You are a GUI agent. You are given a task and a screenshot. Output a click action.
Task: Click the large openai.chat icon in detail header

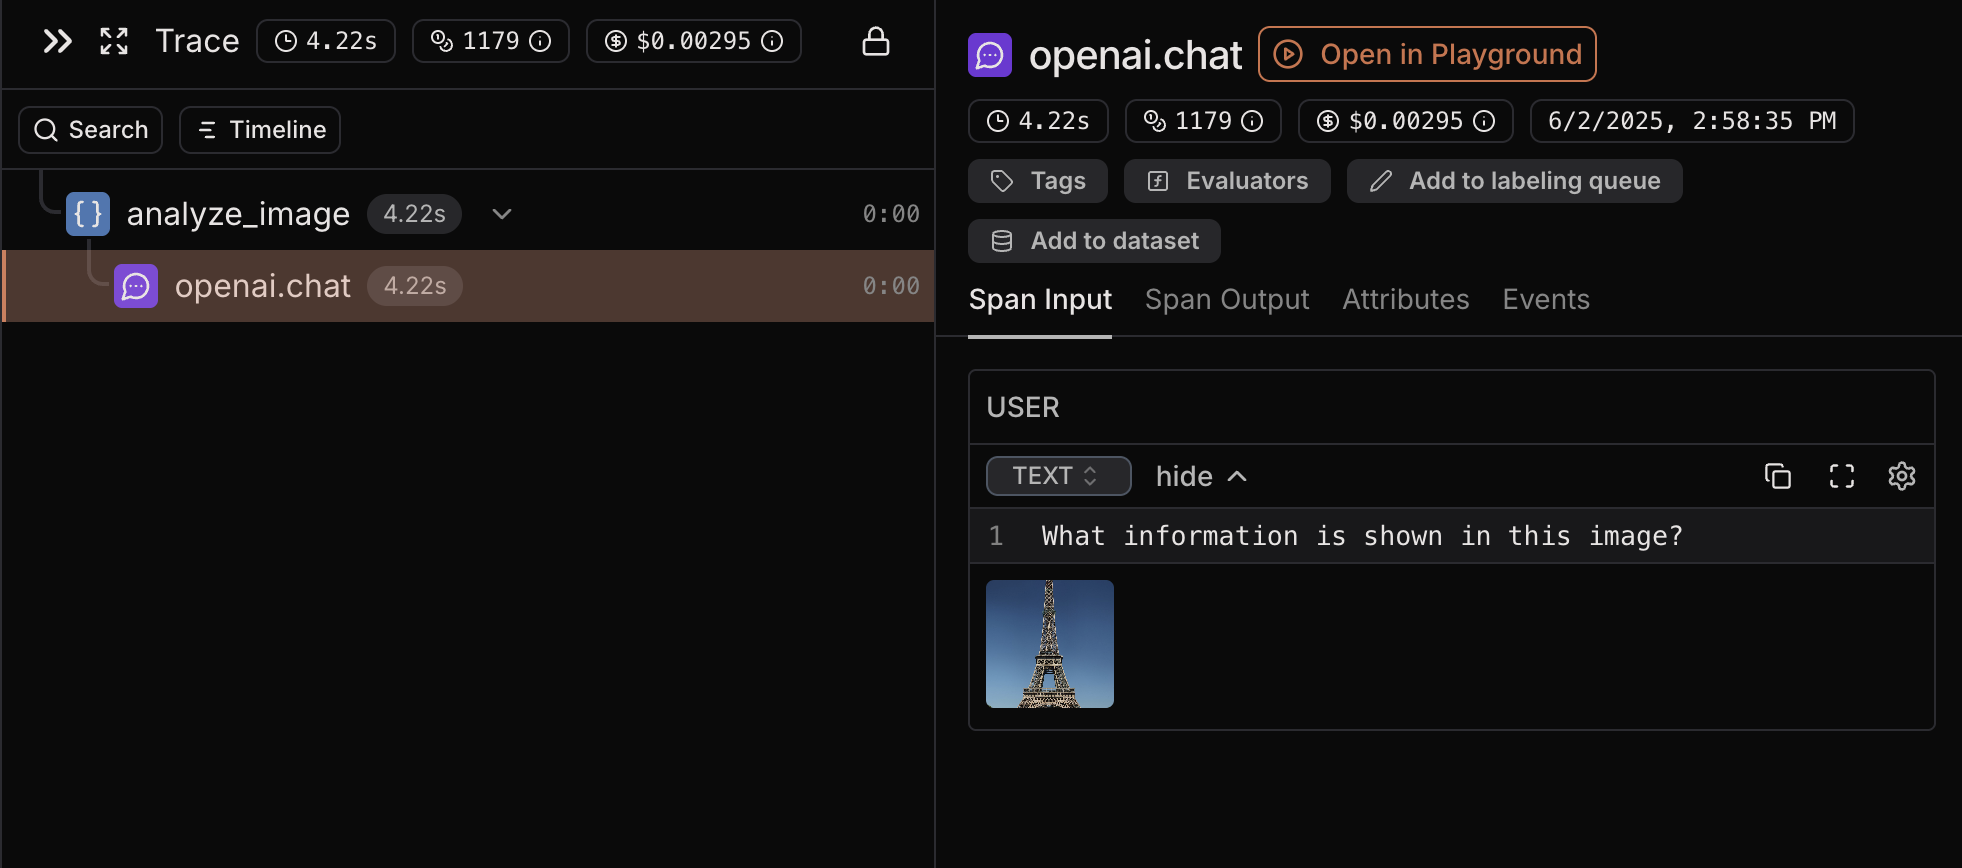pyautogui.click(x=990, y=55)
